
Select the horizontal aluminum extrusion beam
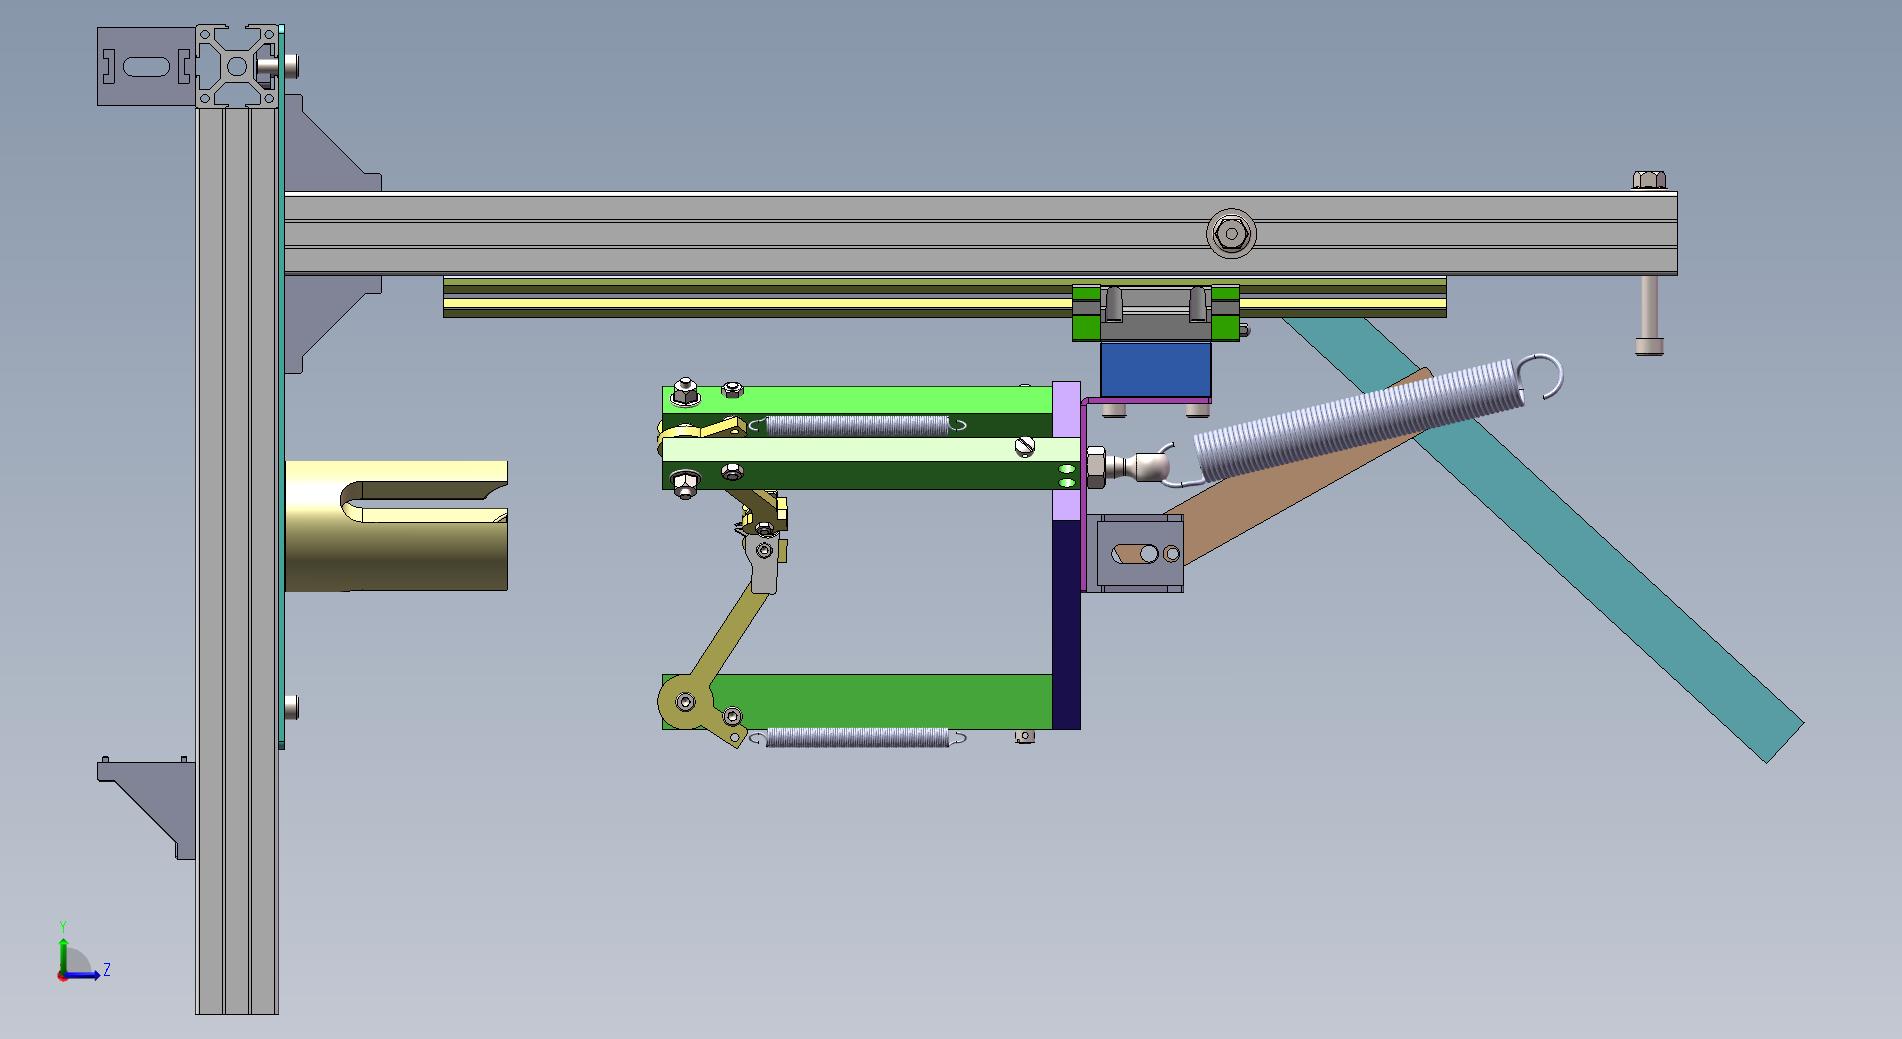click(x=980, y=233)
